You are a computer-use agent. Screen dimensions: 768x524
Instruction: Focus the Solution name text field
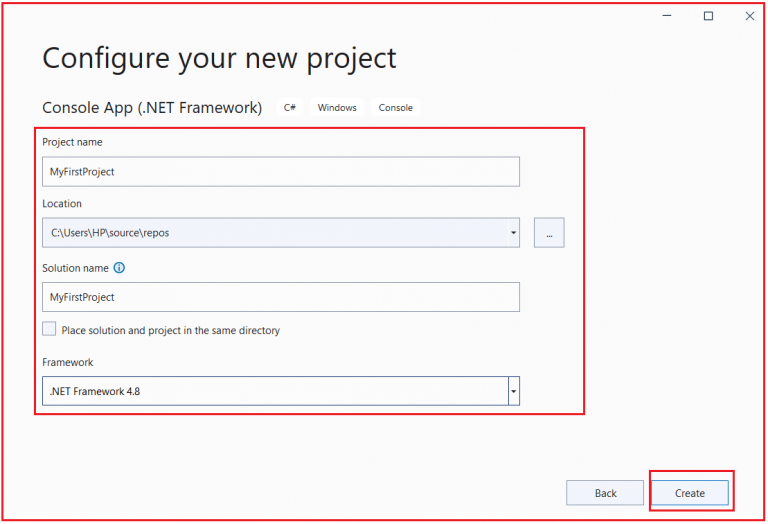coord(281,297)
